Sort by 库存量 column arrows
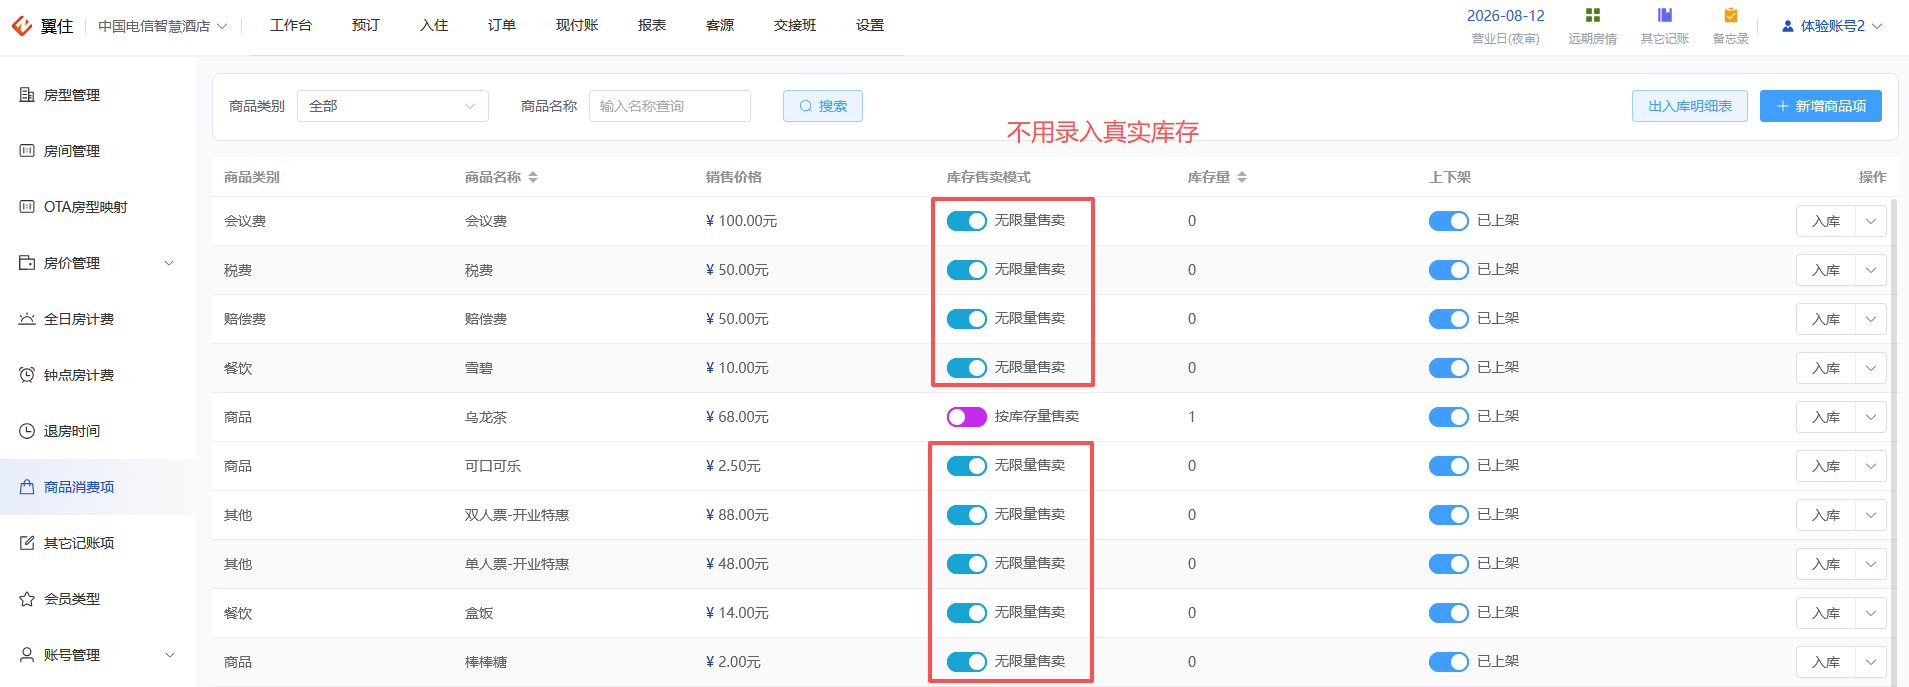Viewport: 1909px width, 687px height. tap(1242, 177)
